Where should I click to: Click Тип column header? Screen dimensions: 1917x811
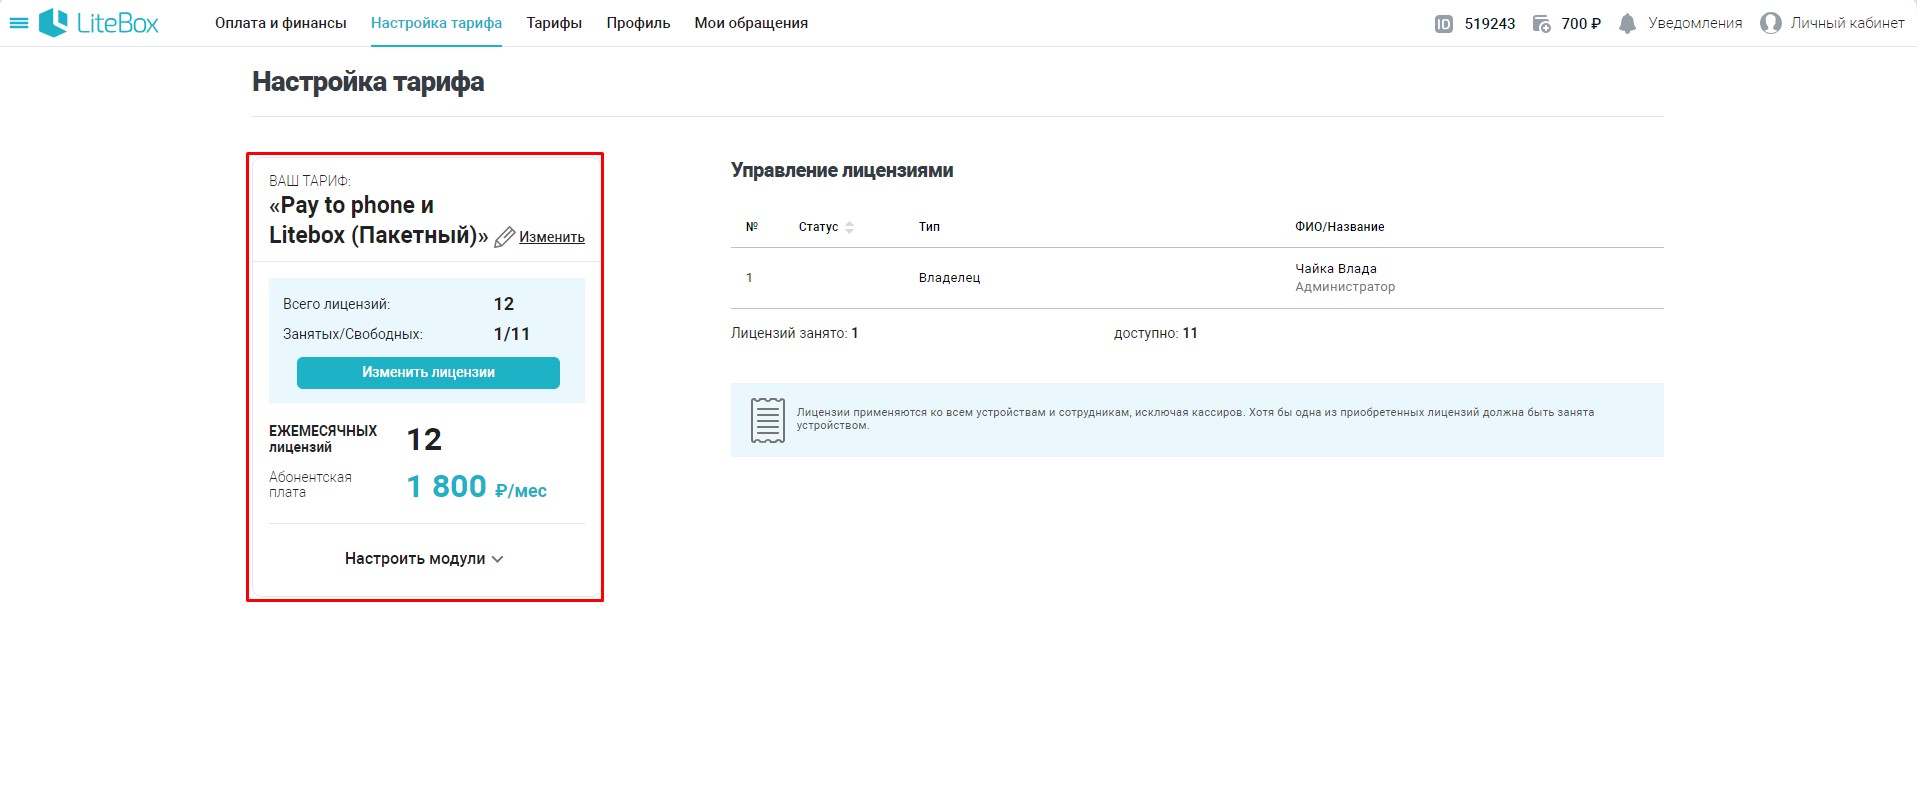929,227
